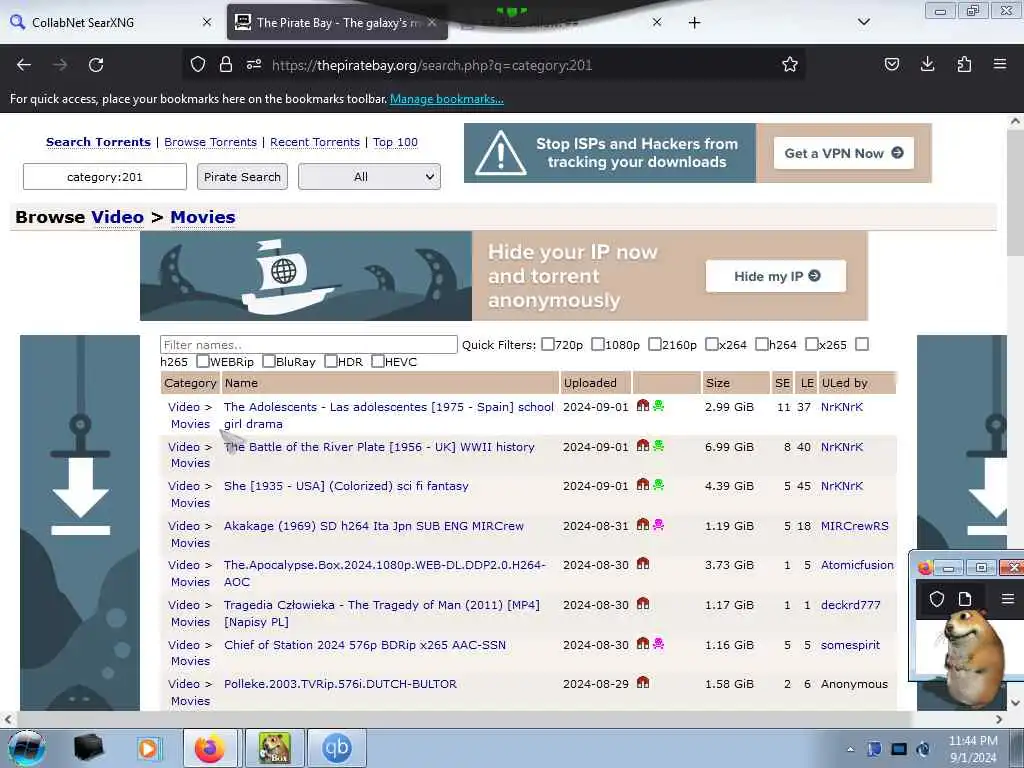The width and height of the screenshot is (1024, 768).
Task: Open the Firefox extensions puzzle icon
Action: [964, 65]
